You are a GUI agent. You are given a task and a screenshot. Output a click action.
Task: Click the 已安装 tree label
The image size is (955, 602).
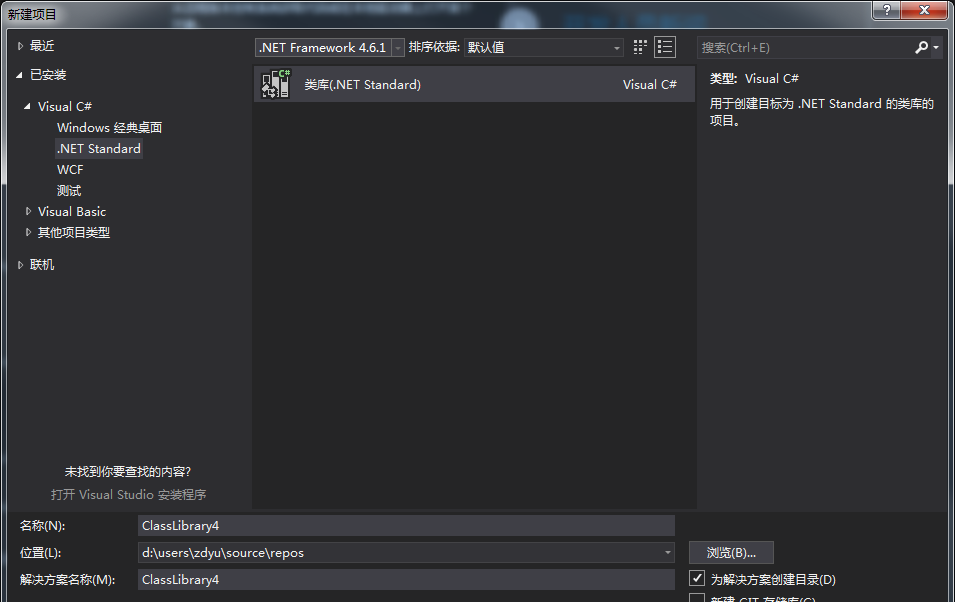tap(48, 75)
